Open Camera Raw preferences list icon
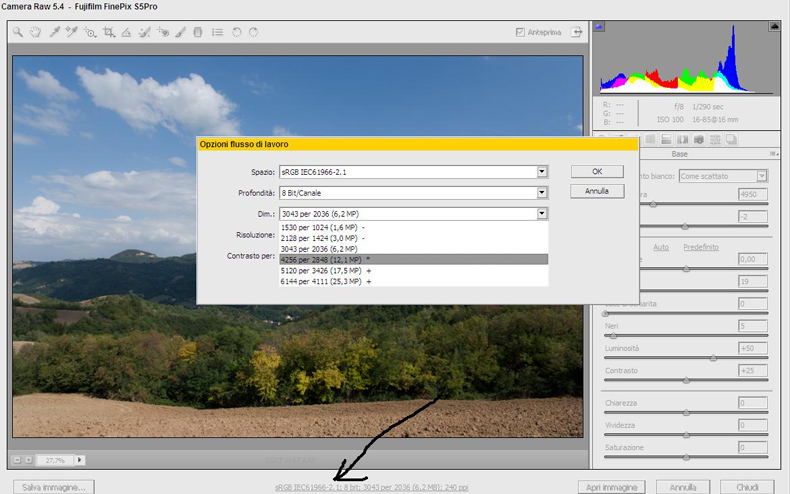 [x=216, y=32]
